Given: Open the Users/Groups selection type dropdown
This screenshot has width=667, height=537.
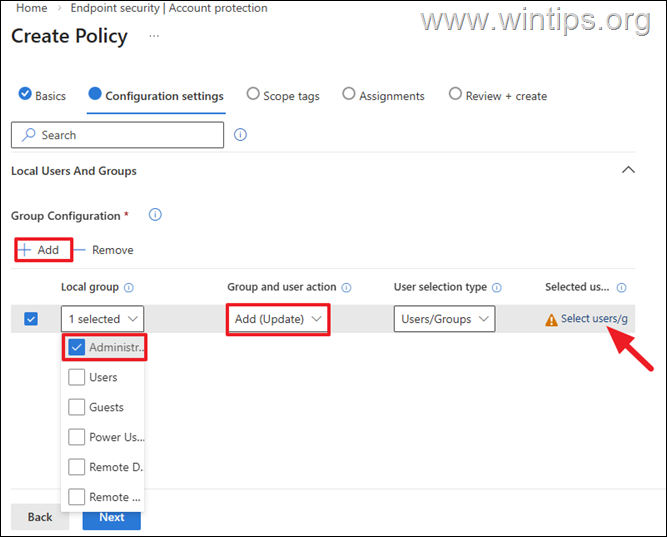Looking at the screenshot, I should click(x=445, y=319).
